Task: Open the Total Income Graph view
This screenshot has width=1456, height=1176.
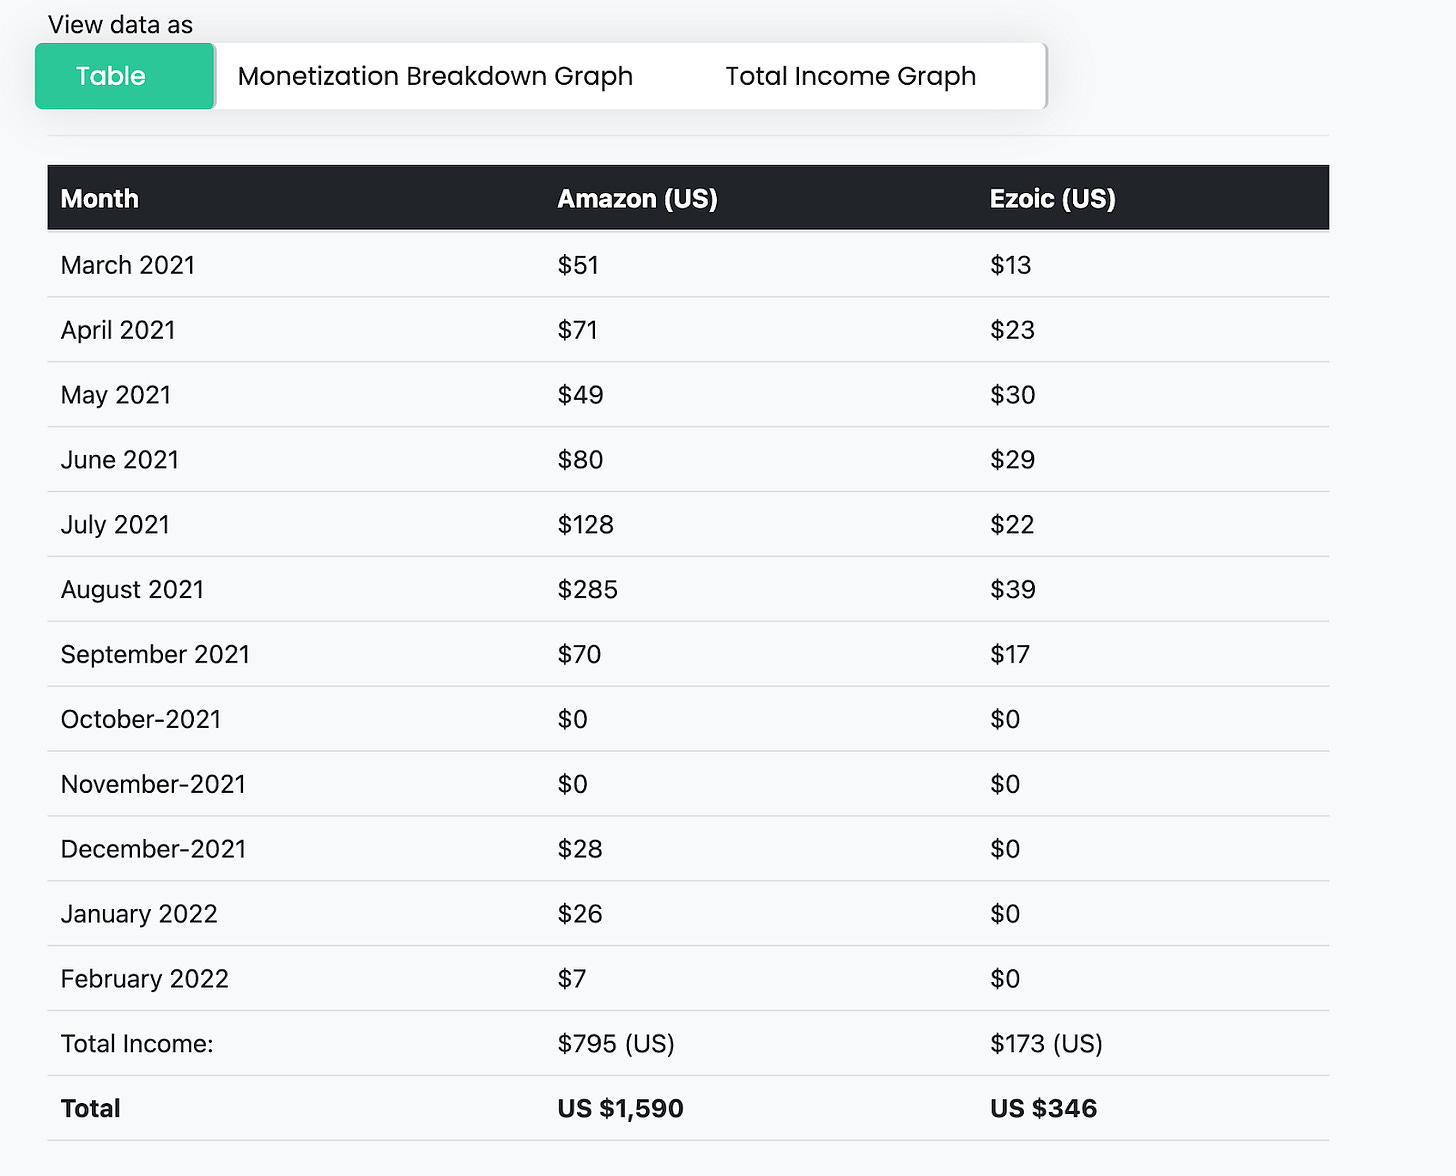Action: 850,75
